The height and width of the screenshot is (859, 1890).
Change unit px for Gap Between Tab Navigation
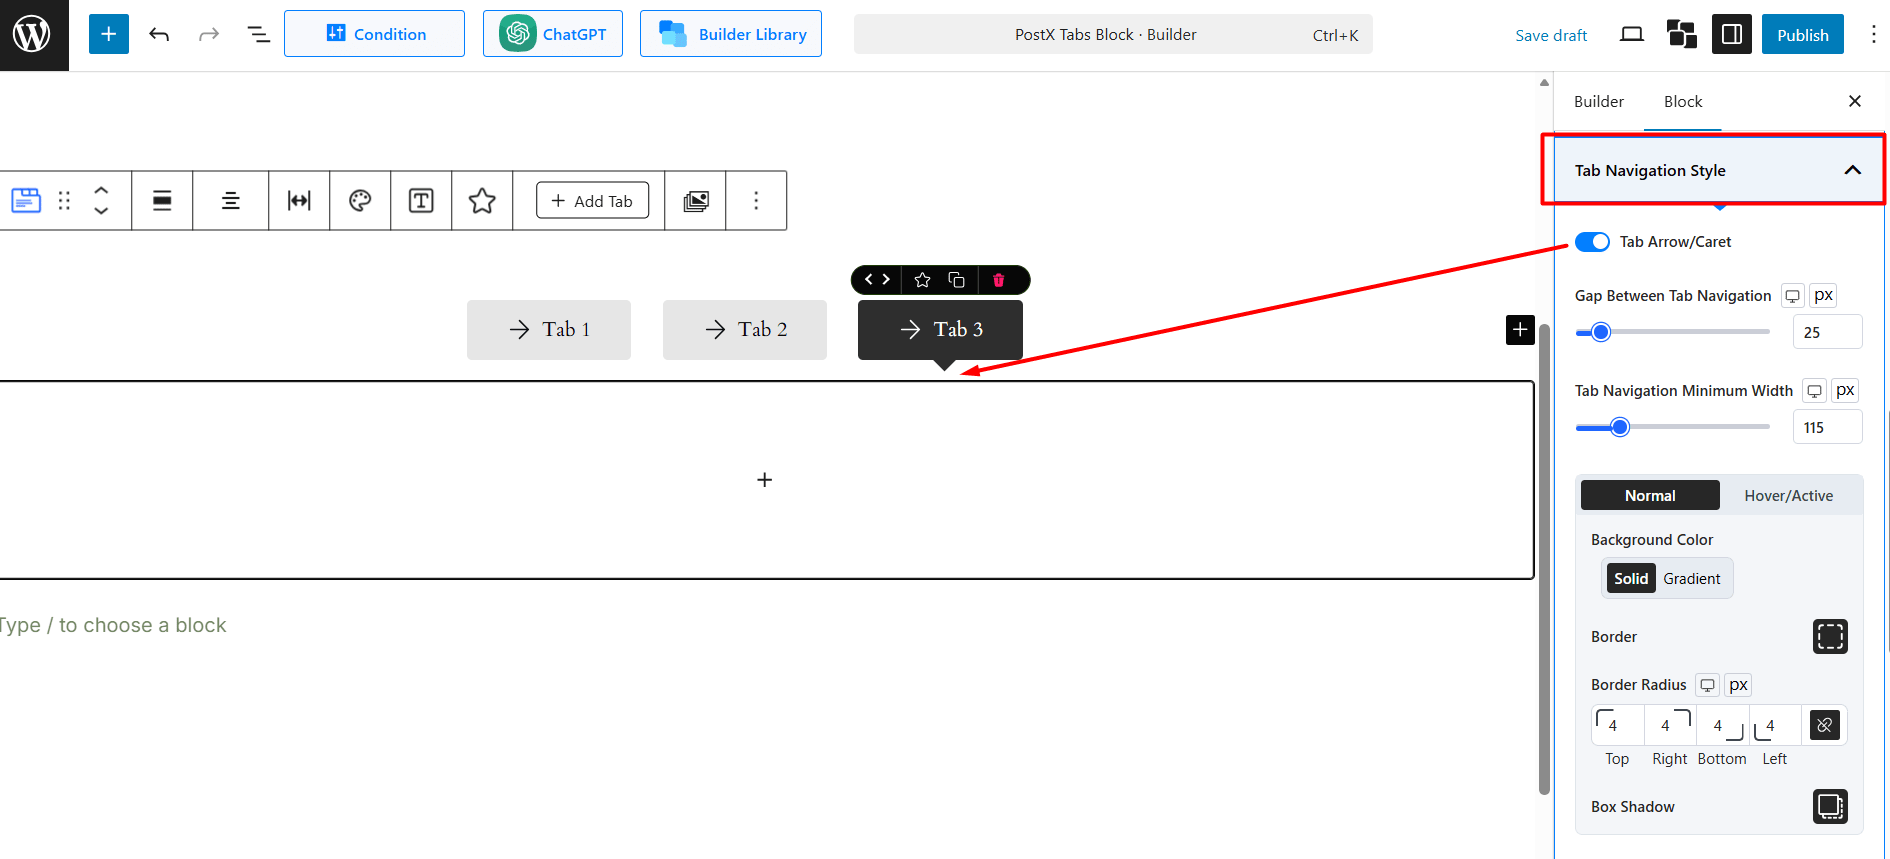1824,296
